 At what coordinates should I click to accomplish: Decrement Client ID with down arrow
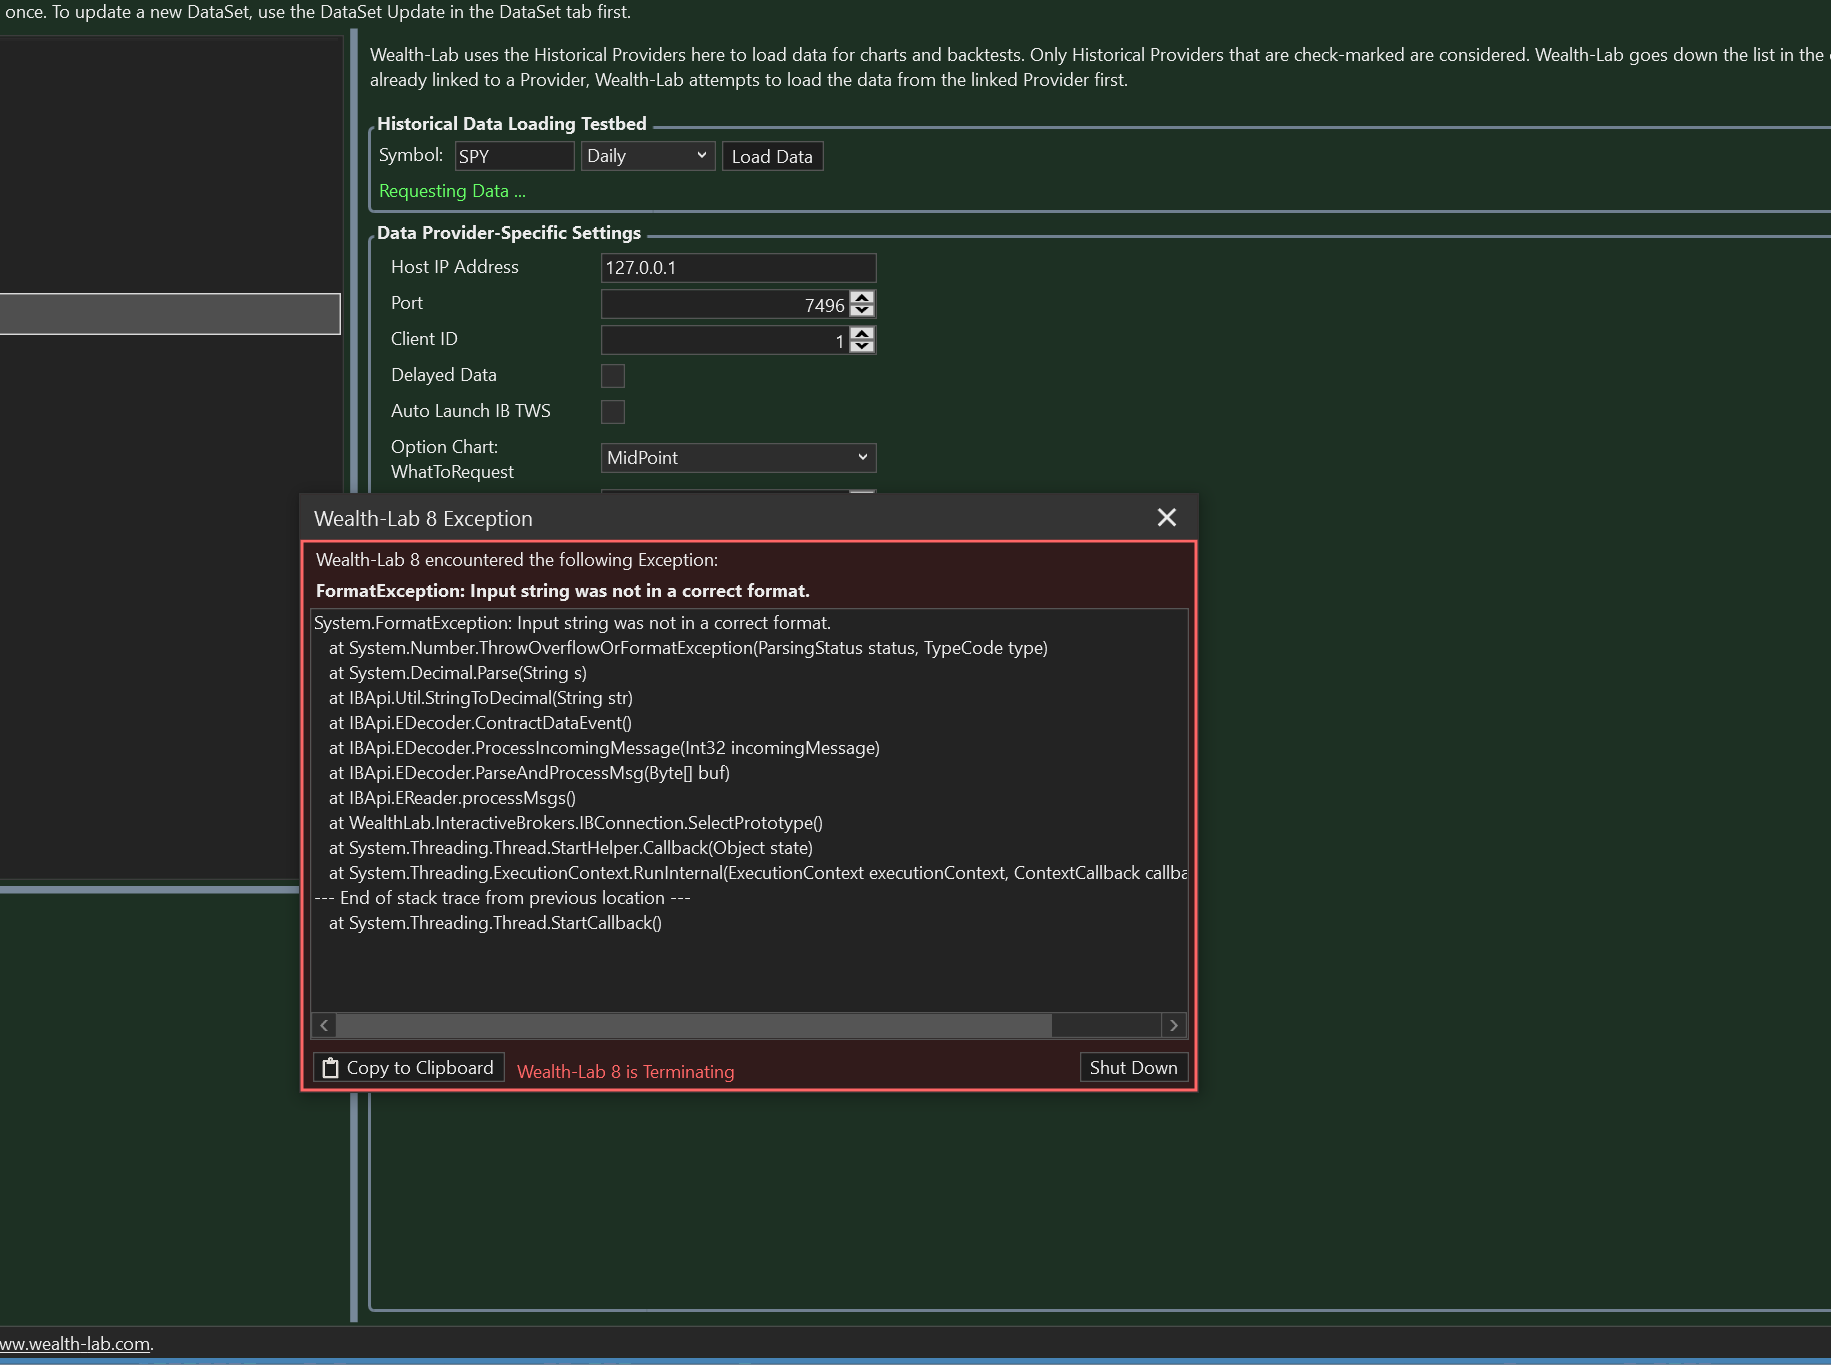862,347
